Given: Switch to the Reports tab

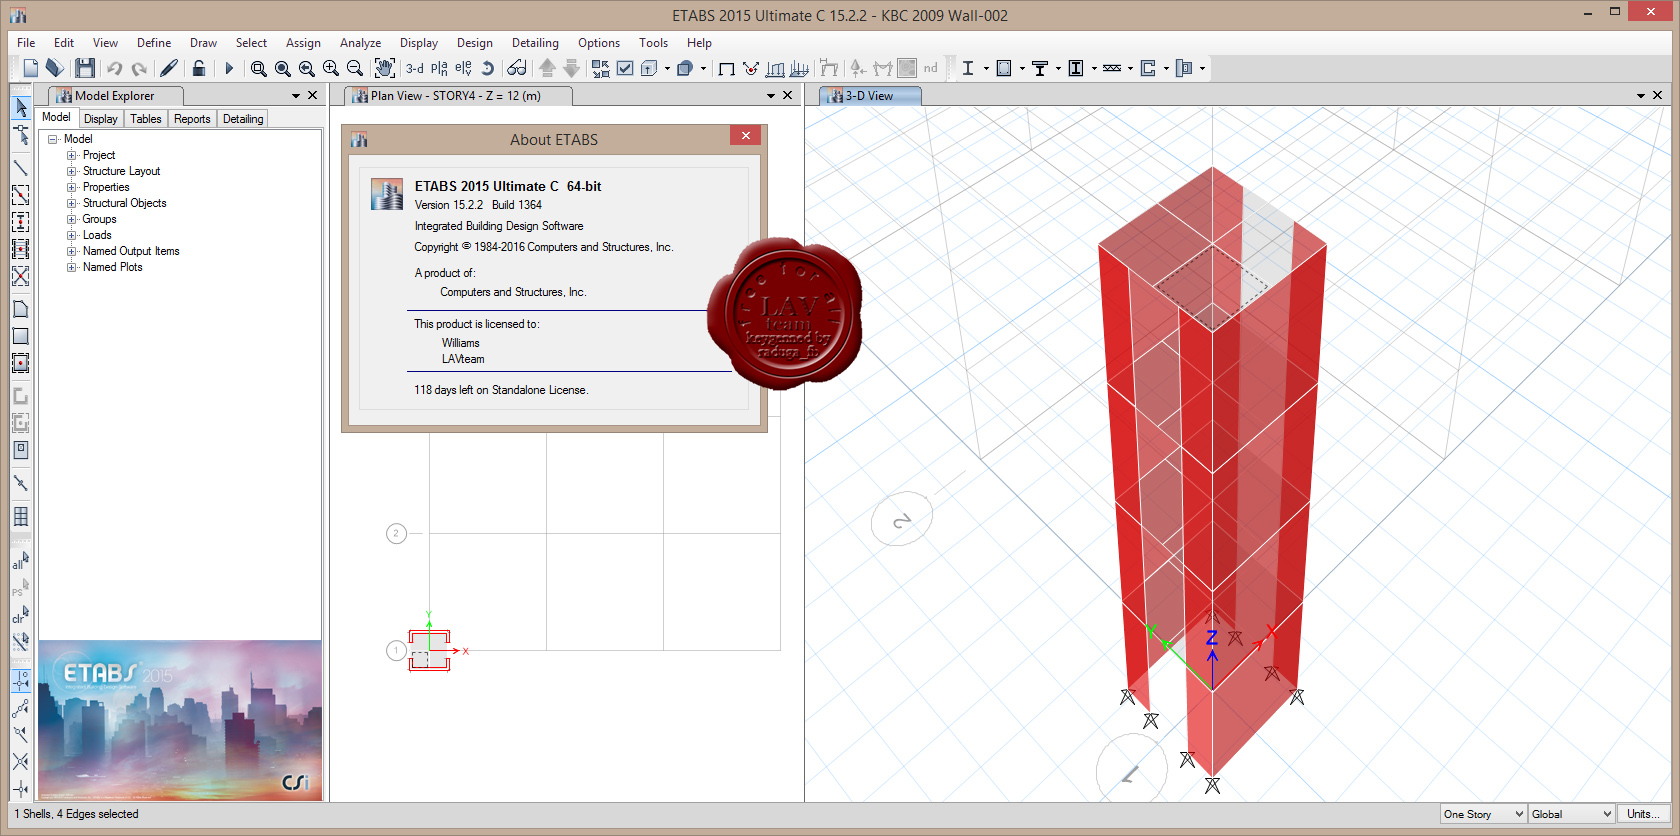Looking at the screenshot, I should click(192, 118).
